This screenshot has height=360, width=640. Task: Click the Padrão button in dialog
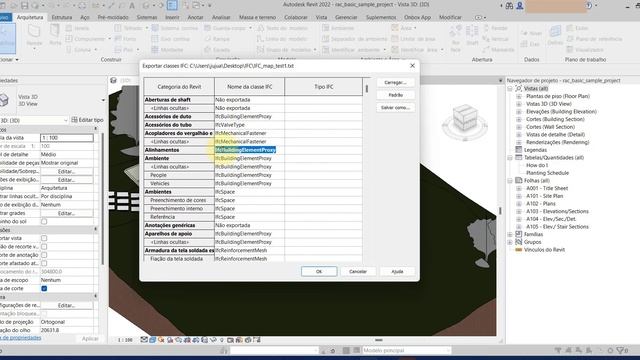tap(395, 95)
